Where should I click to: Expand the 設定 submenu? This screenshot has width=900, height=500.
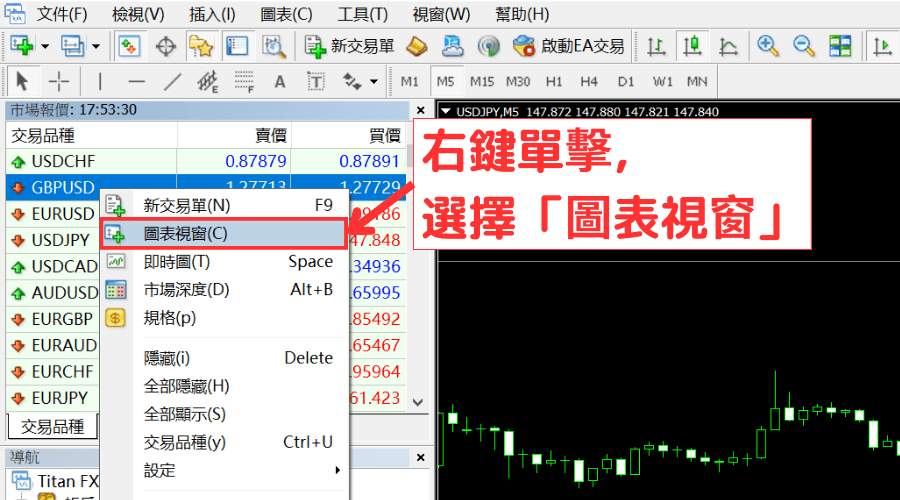224,470
